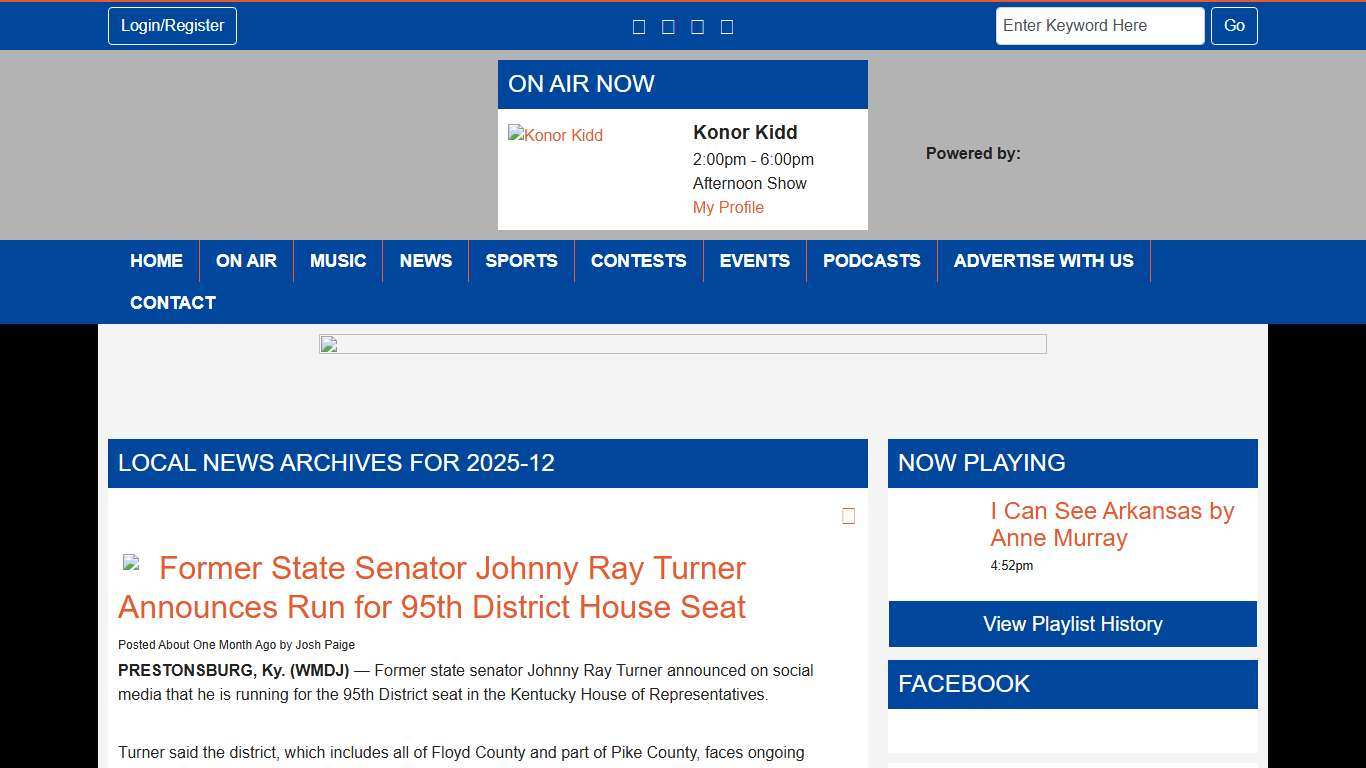Screen dimensions: 1366x768
Task: Open the HOME menu item
Action: 156,261
